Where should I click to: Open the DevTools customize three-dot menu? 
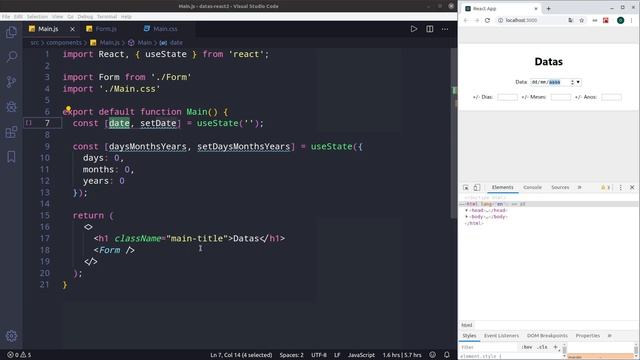(621, 187)
